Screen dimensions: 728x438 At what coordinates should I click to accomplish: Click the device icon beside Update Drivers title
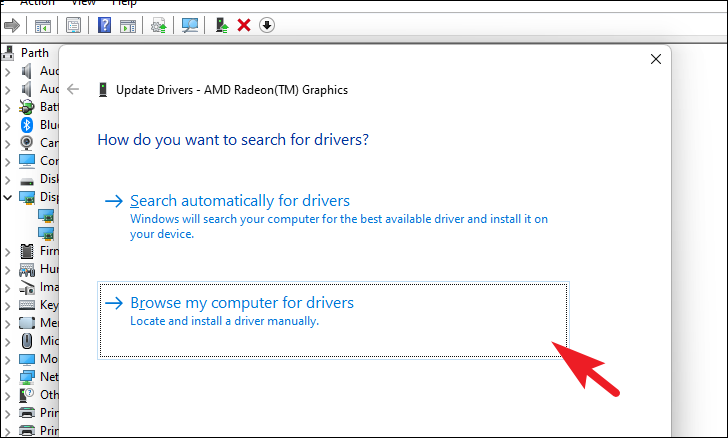tap(103, 90)
